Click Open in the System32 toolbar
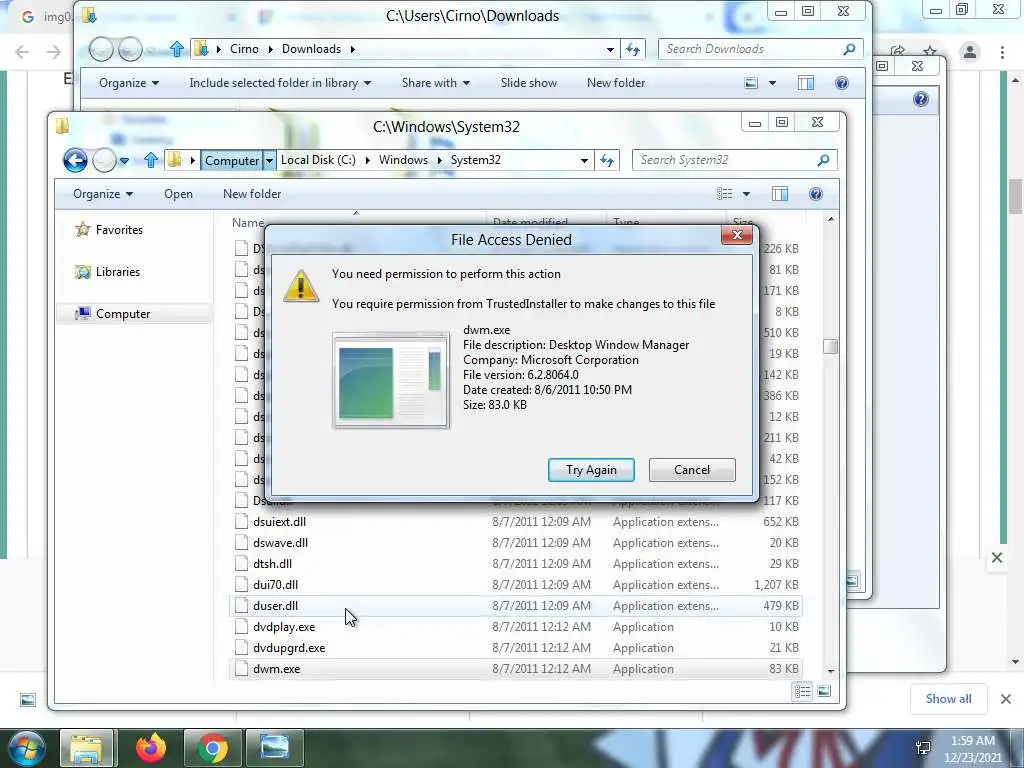1024x768 pixels. click(178, 194)
